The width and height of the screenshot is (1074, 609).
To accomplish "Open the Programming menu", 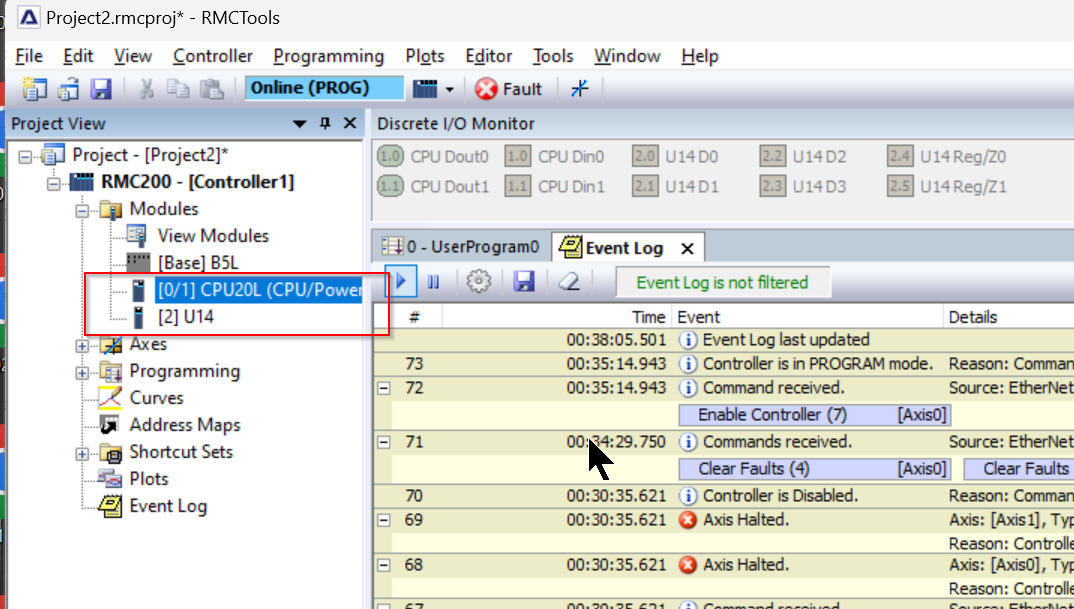I will tap(329, 56).
